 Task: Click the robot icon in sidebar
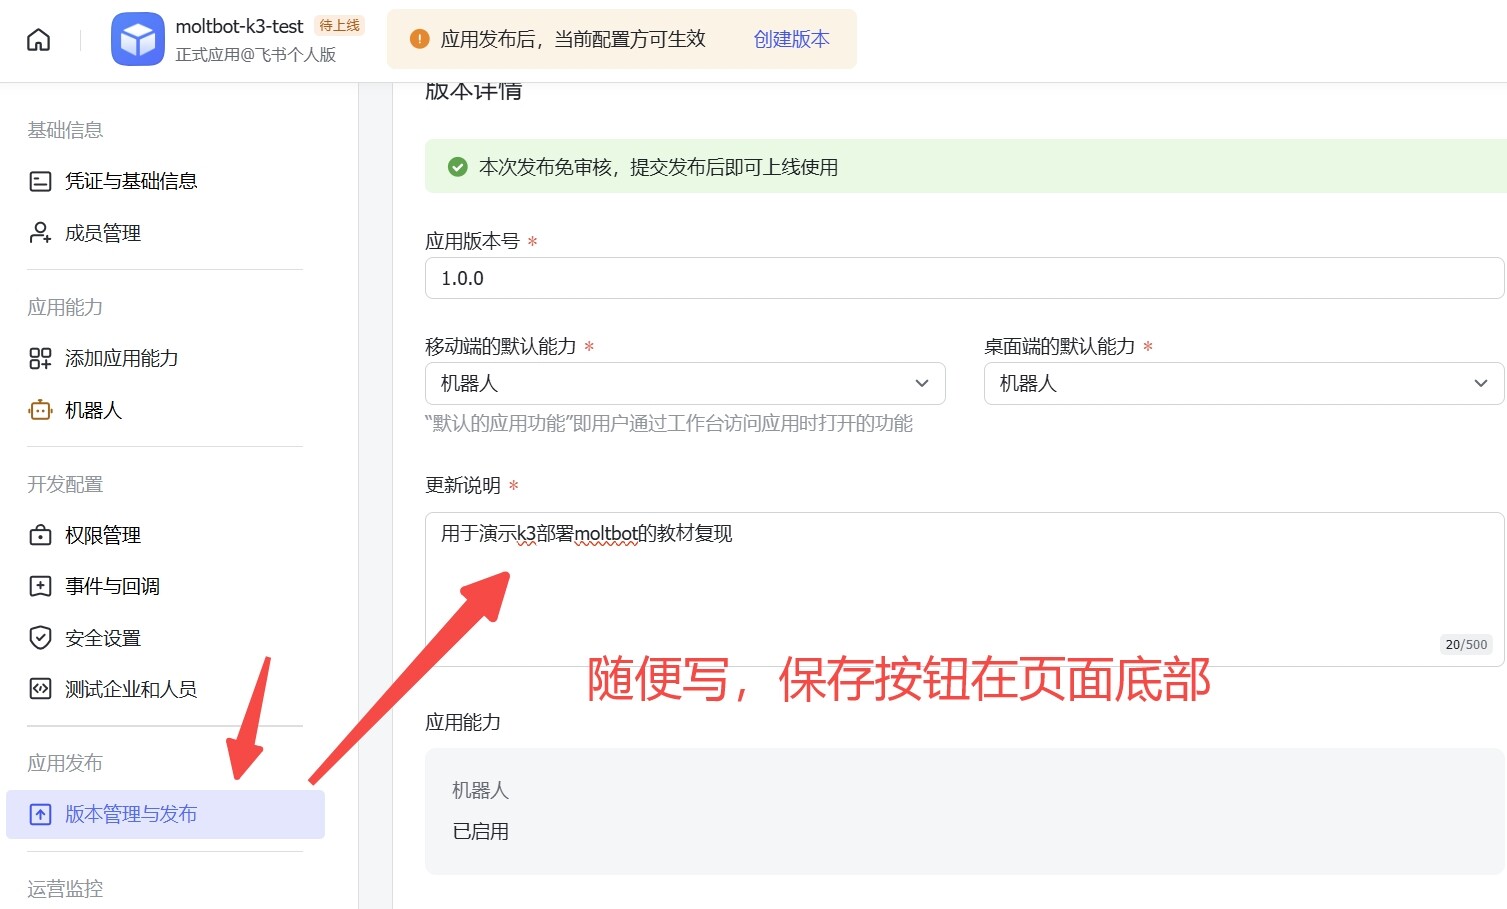point(40,410)
